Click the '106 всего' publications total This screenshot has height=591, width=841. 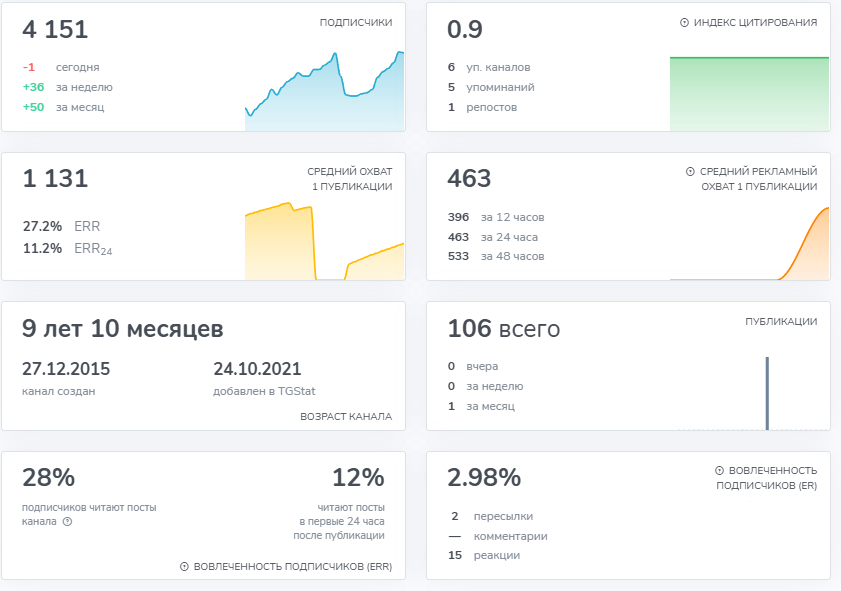[503, 329]
